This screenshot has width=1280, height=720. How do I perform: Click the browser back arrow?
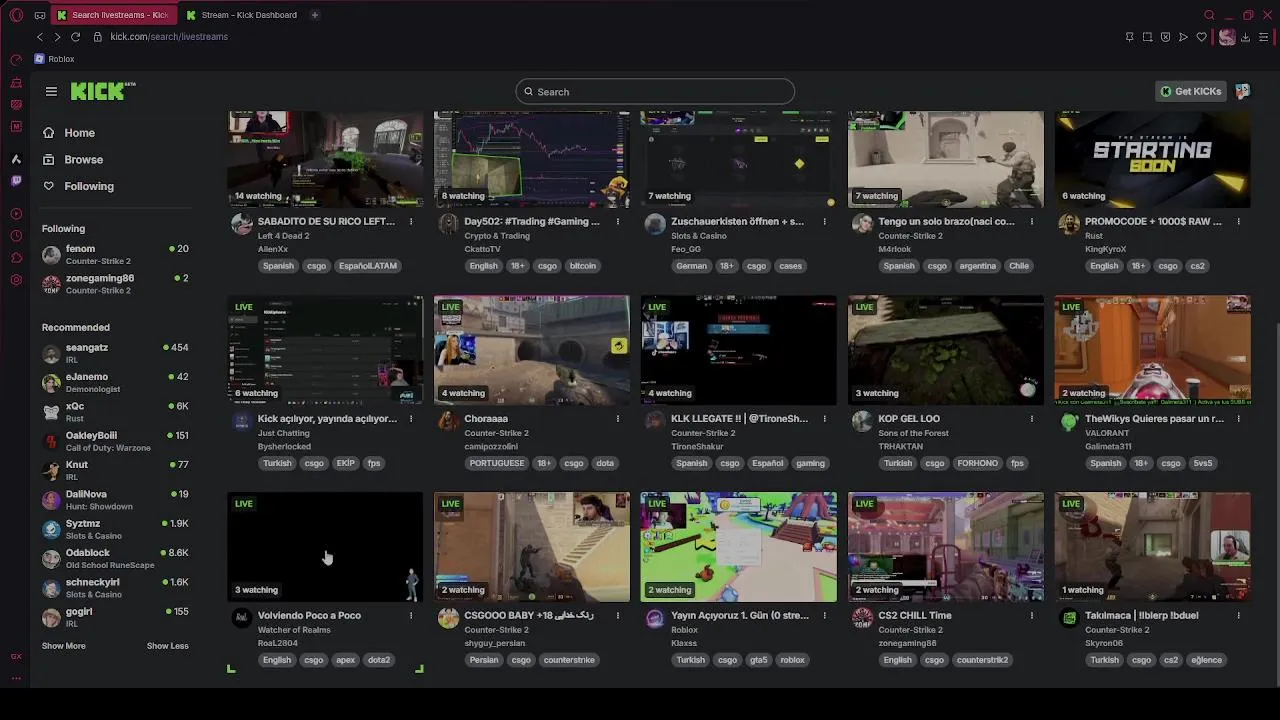(40, 37)
